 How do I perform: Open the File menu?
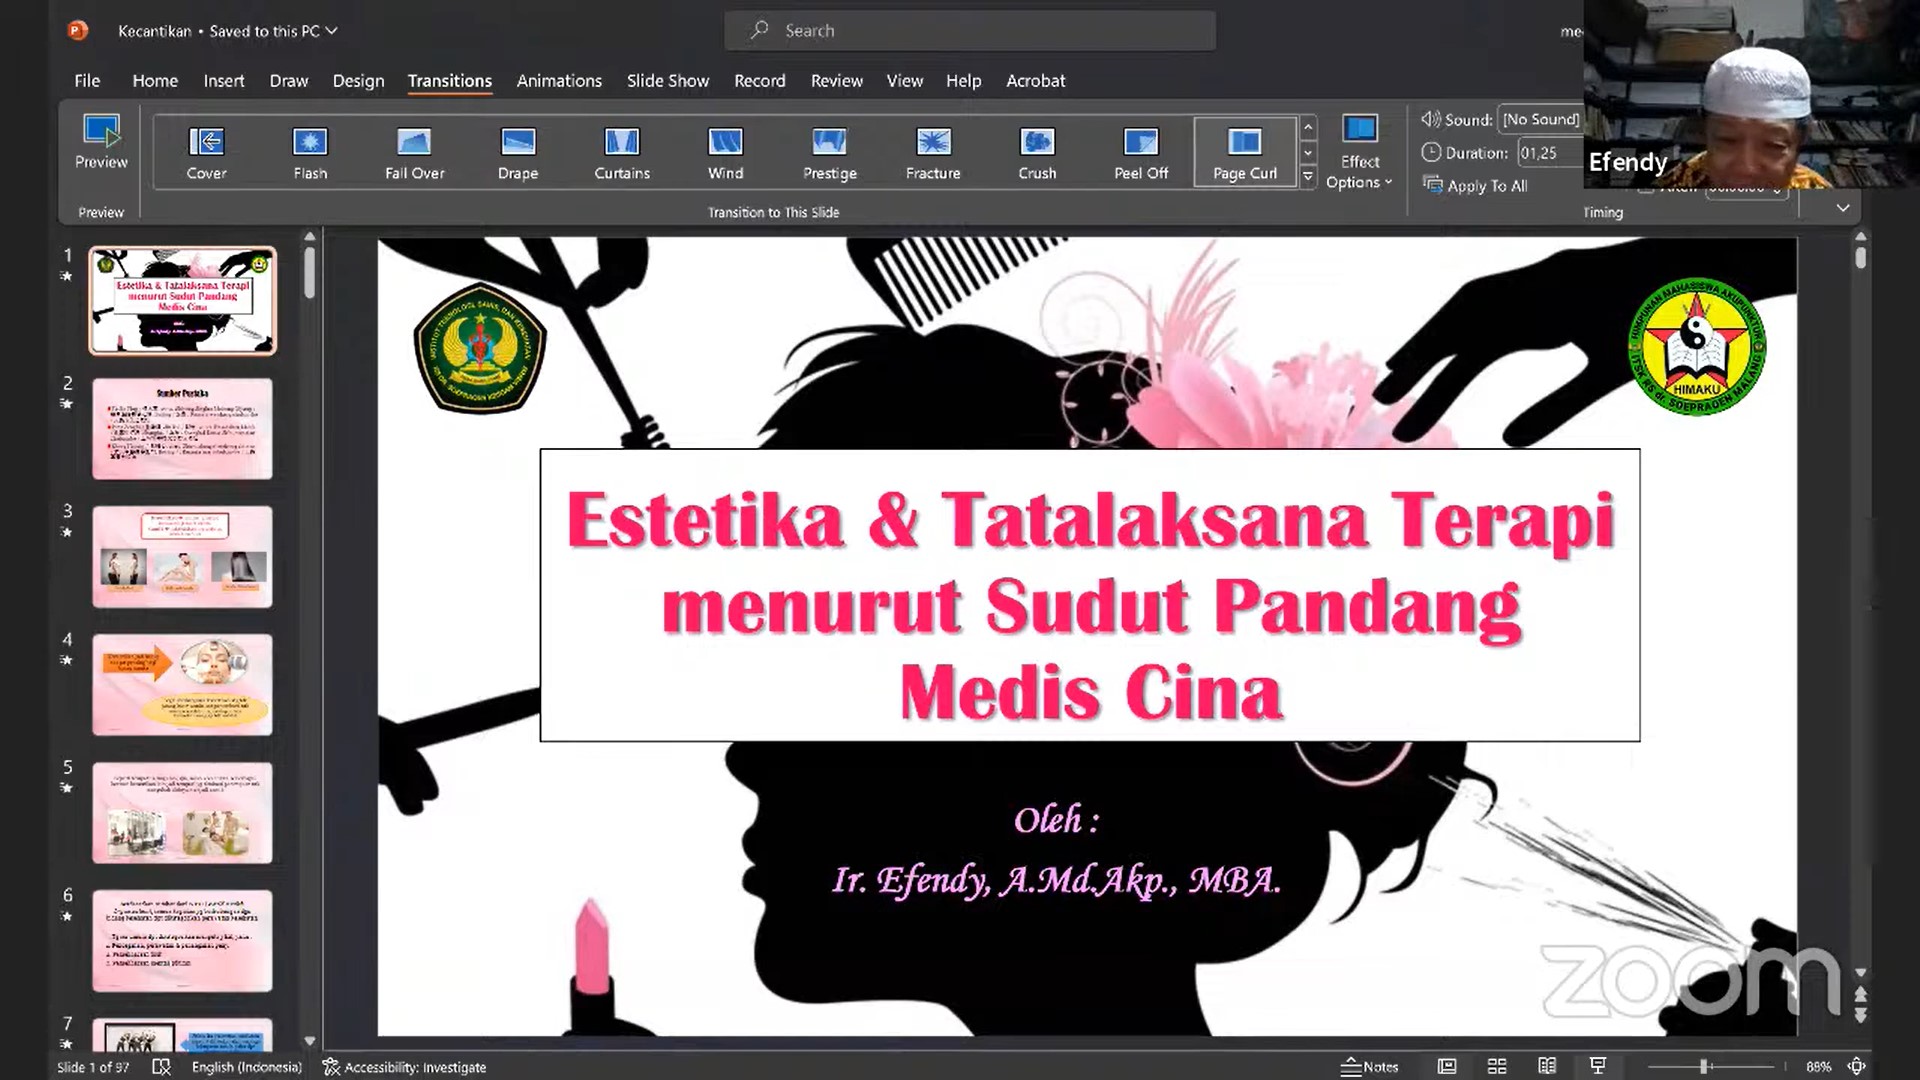point(87,80)
